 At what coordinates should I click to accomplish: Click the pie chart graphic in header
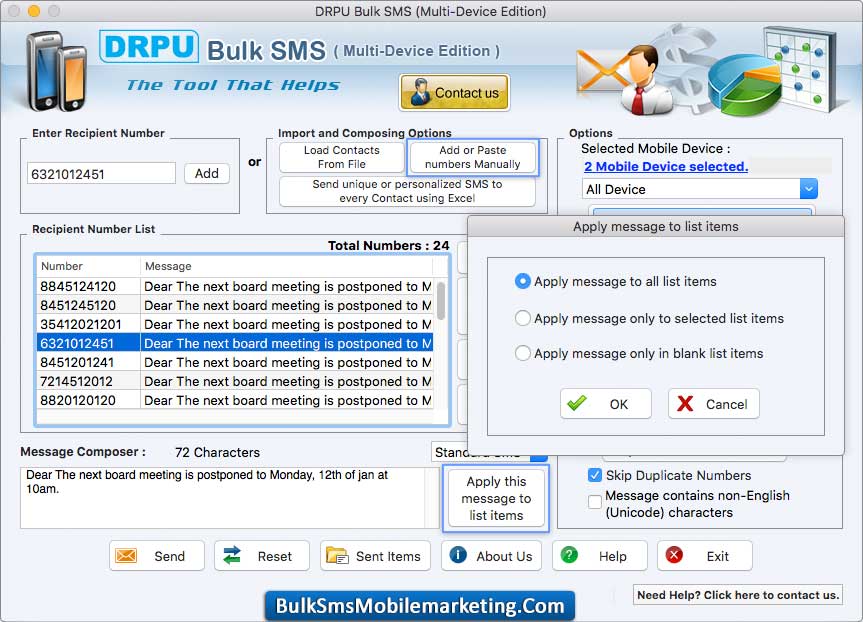[744, 85]
